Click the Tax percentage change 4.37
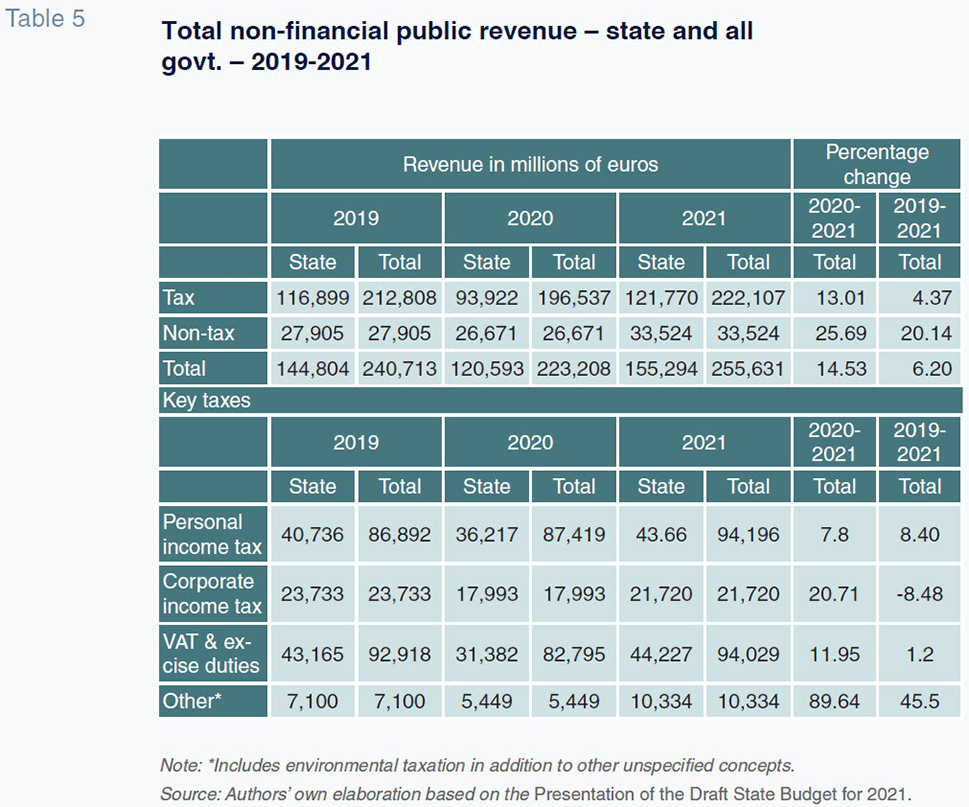Viewport: 969px width, 807px height. pos(932,298)
